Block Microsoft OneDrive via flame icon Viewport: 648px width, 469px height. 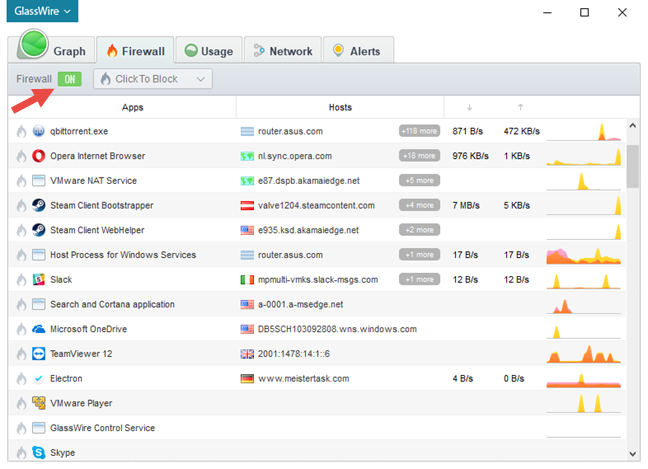pyautogui.click(x=21, y=329)
